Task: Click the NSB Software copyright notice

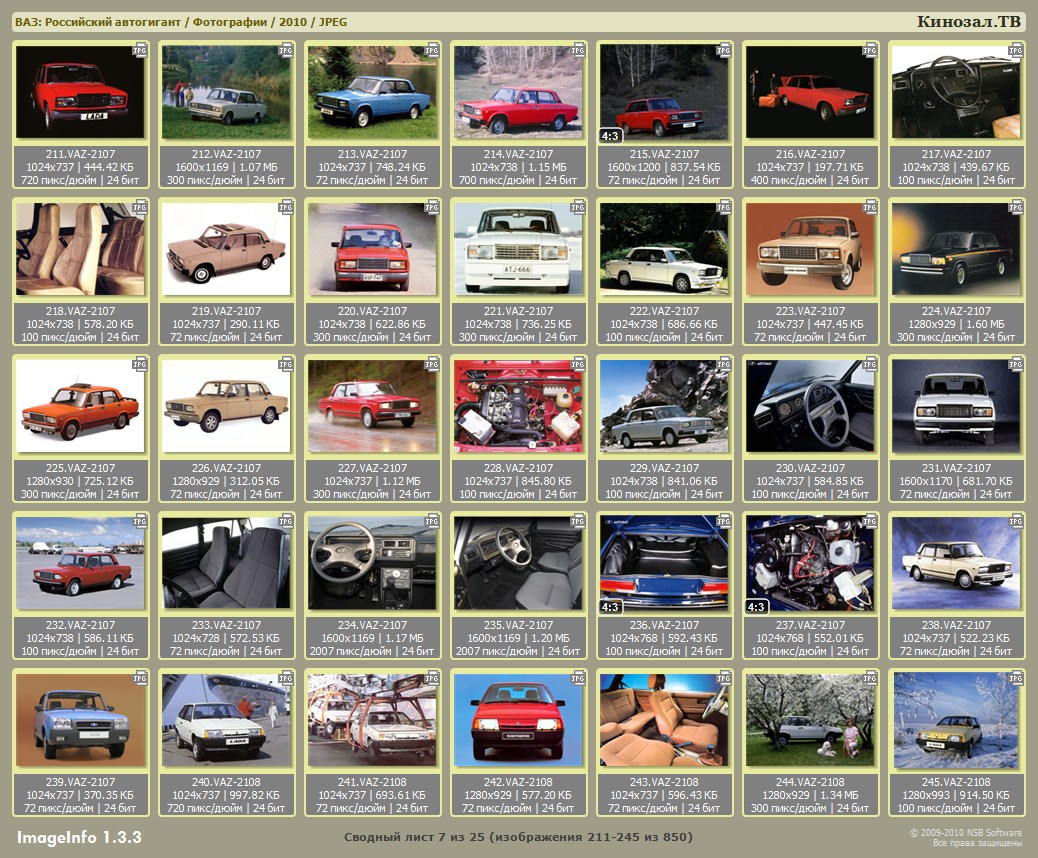Action: 965,837
